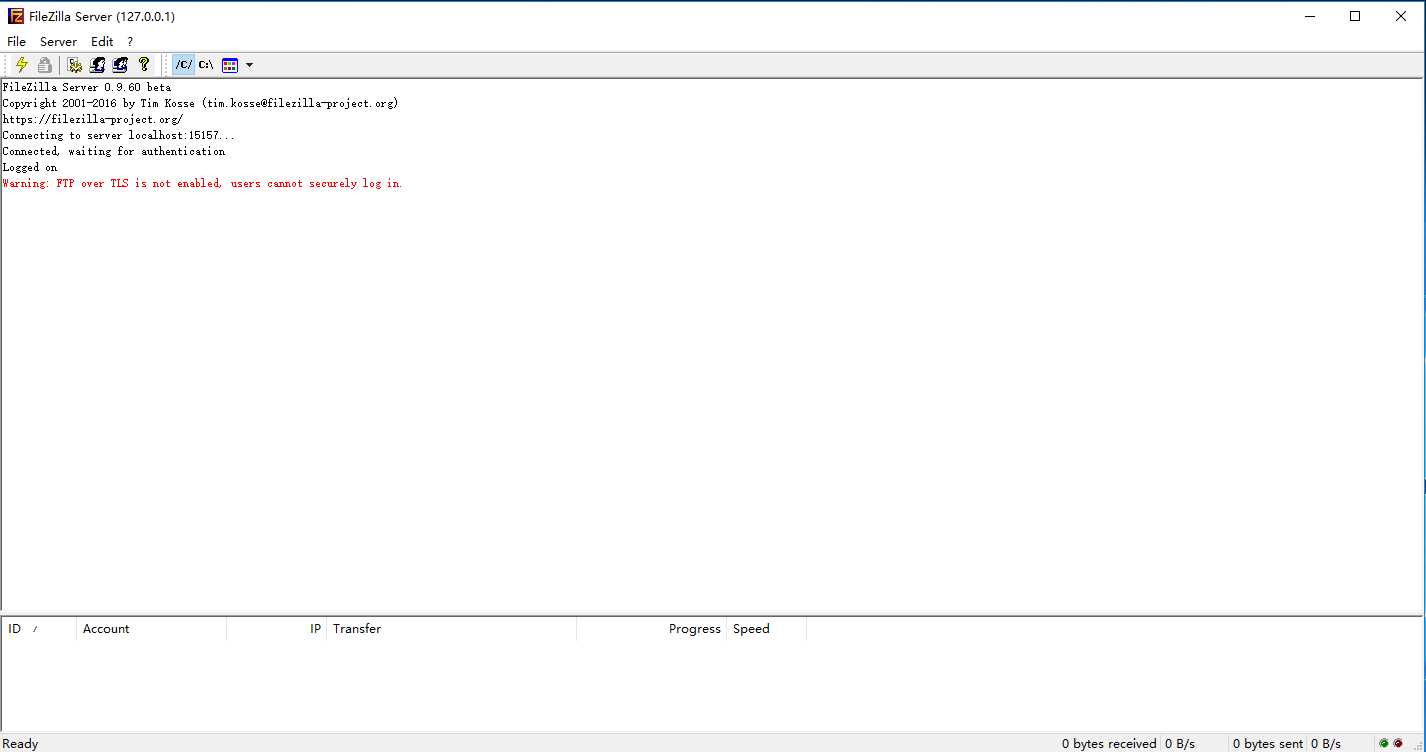
Task: Click 'Connecting to server localhost:15157...' line
Action: [119, 136]
